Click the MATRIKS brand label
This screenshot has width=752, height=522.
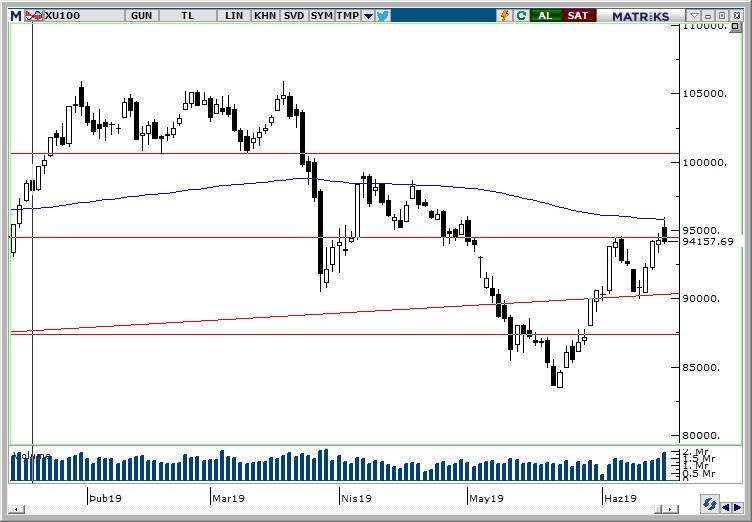(x=640, y=16)
